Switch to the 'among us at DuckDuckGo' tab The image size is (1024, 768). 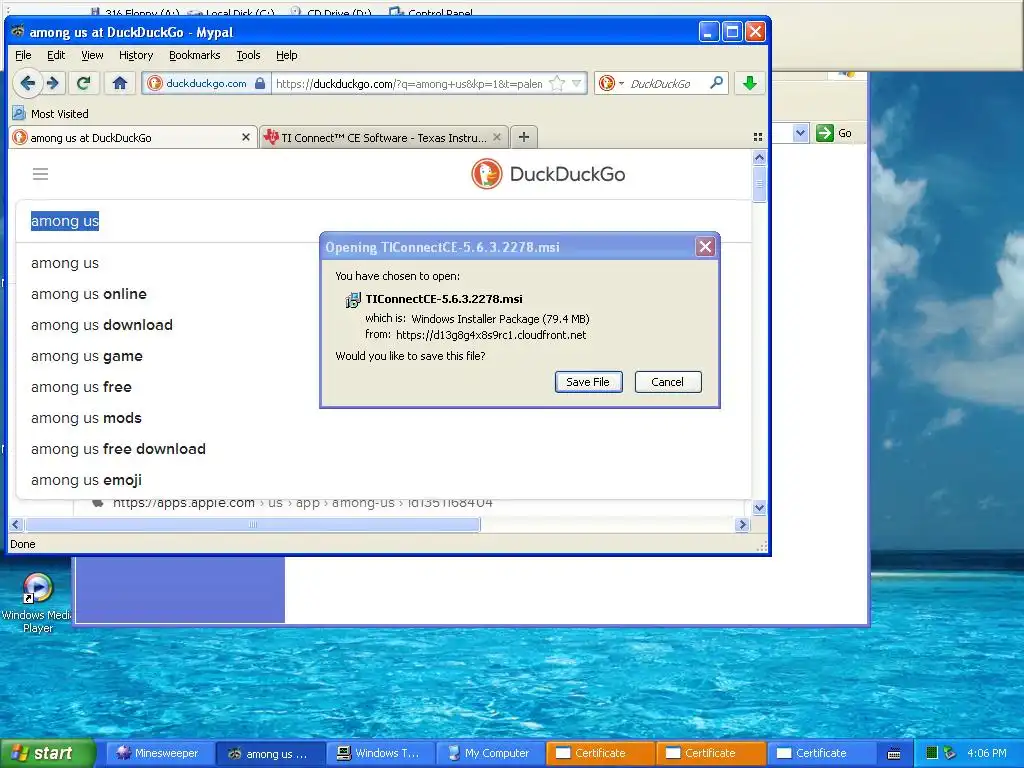133,137
